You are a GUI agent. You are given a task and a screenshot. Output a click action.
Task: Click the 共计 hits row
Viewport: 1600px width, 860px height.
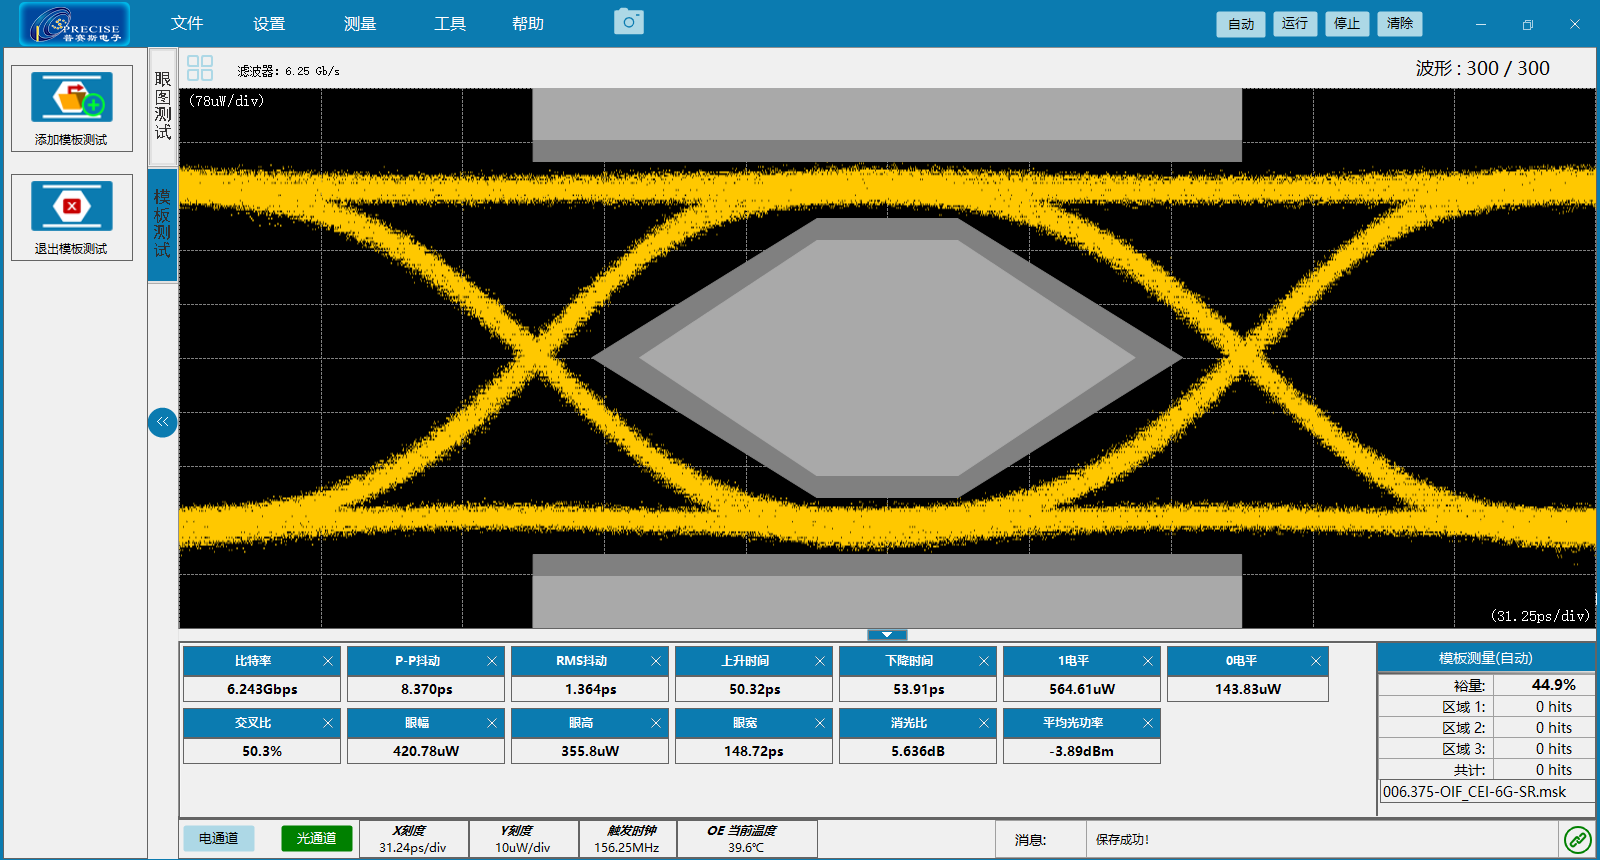coord(1486,770)
